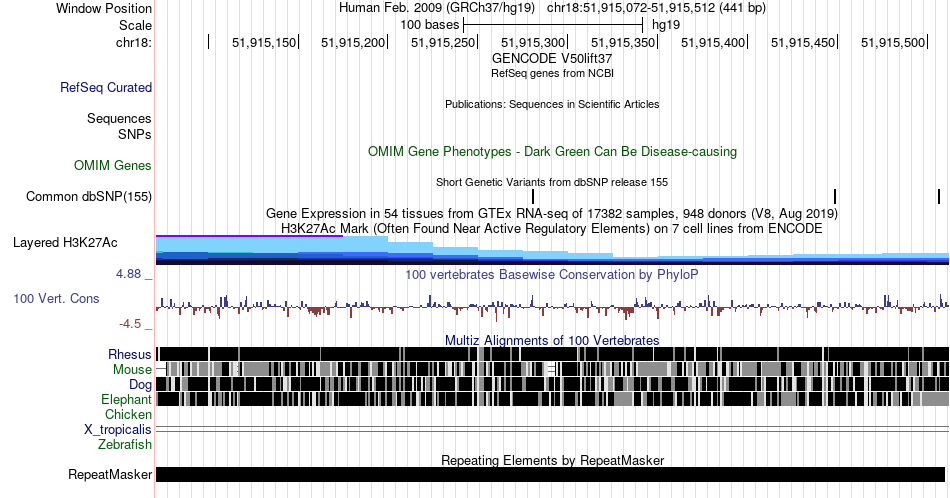Open Layered H3K27Ac track settings label
The height and width of the screenshot is (498, 950).
point(65,242)
